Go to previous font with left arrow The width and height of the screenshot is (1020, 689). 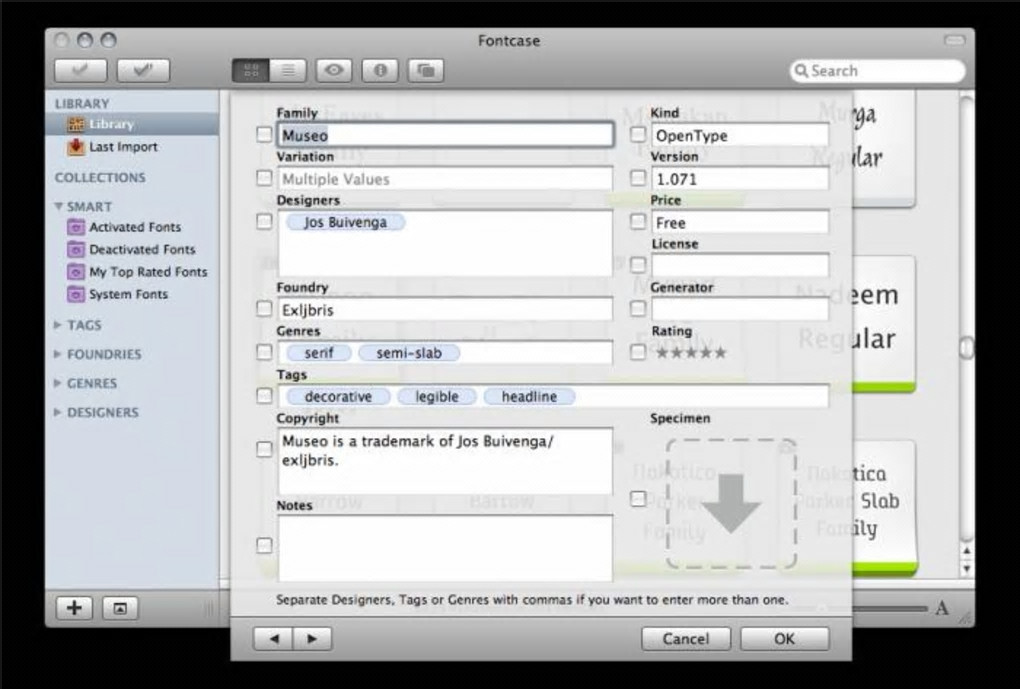click(273, 639)
